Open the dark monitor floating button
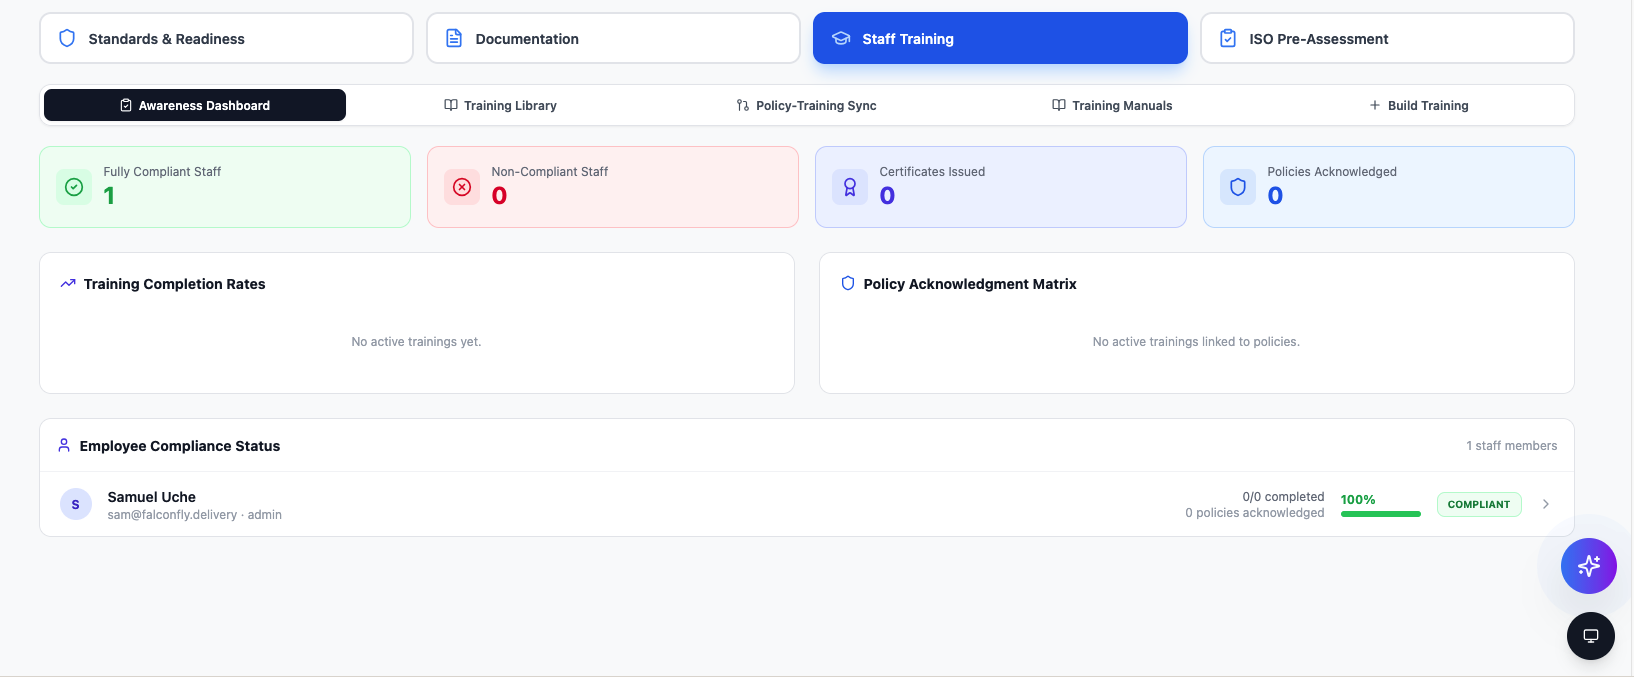 (x=1591, y=636)
